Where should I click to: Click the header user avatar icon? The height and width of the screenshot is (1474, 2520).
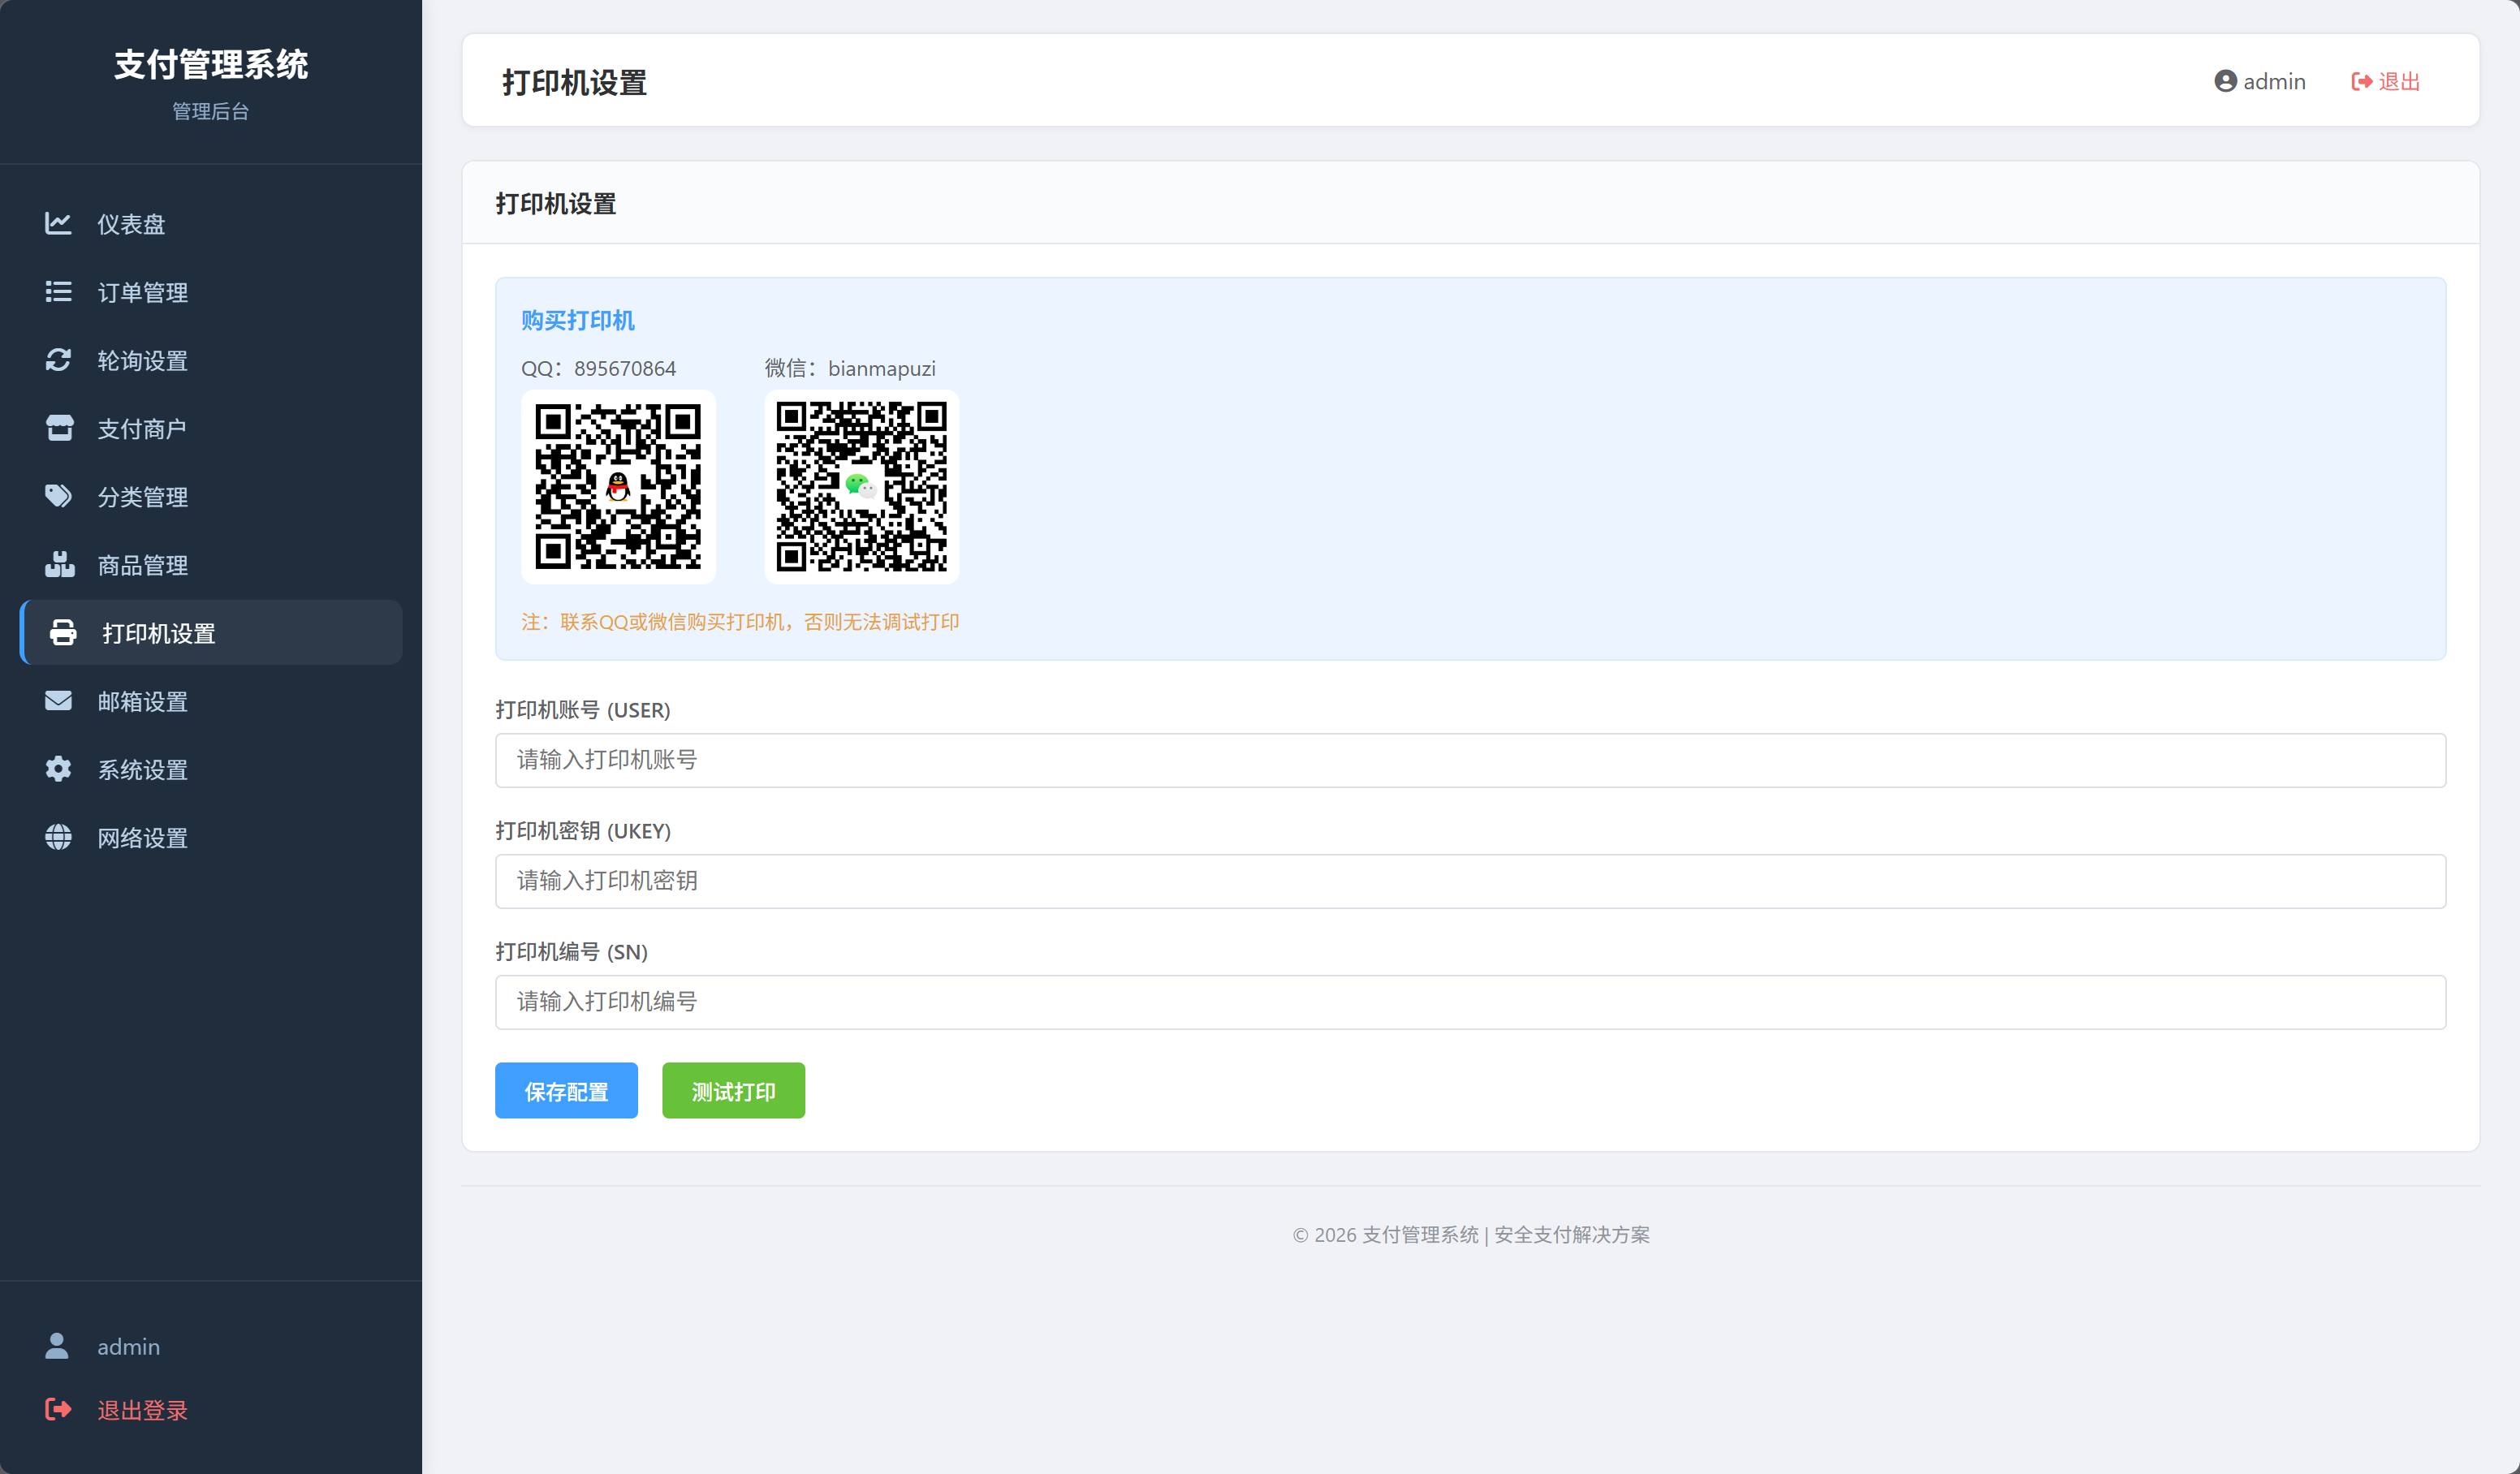(2225, 81)
